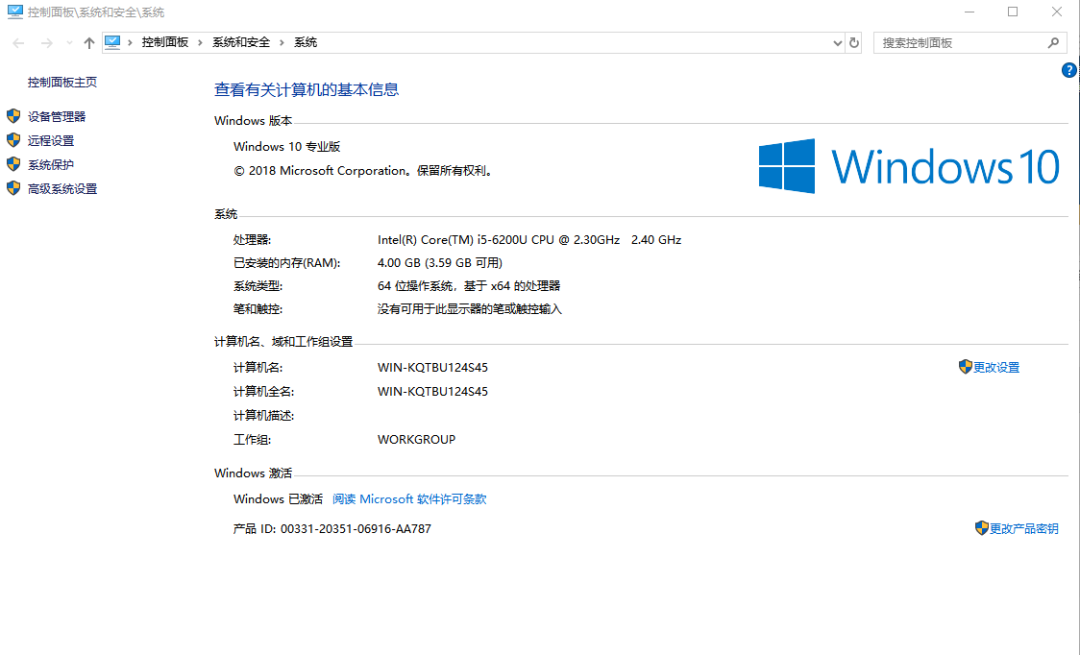Select 系统和安全 in the address breadcrumb

[x=241, y=43]
